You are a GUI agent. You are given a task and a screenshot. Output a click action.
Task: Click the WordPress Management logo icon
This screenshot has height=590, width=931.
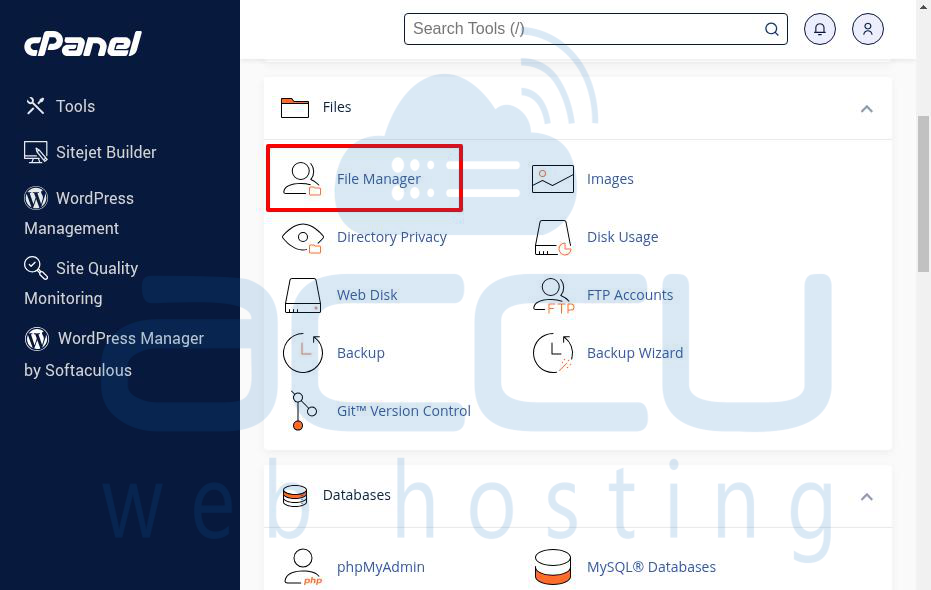tap(36, 198)
